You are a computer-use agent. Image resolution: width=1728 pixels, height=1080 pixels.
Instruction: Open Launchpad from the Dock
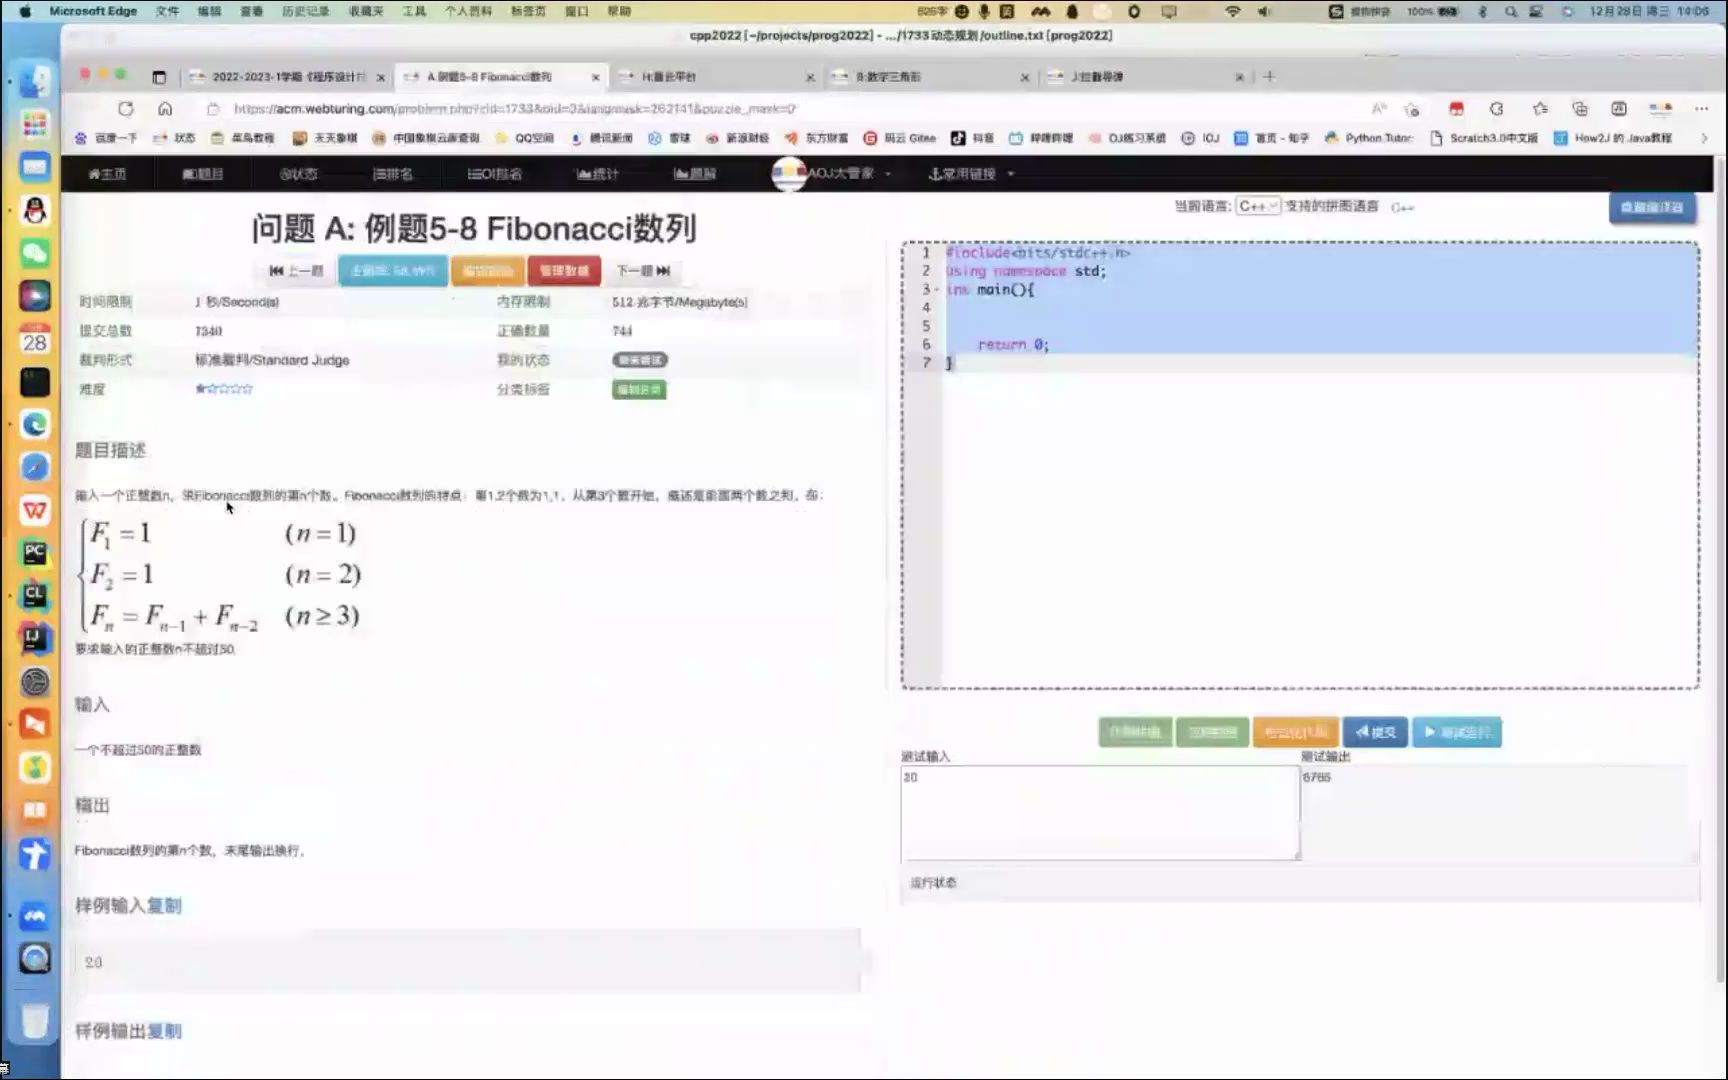pos(35,124)
